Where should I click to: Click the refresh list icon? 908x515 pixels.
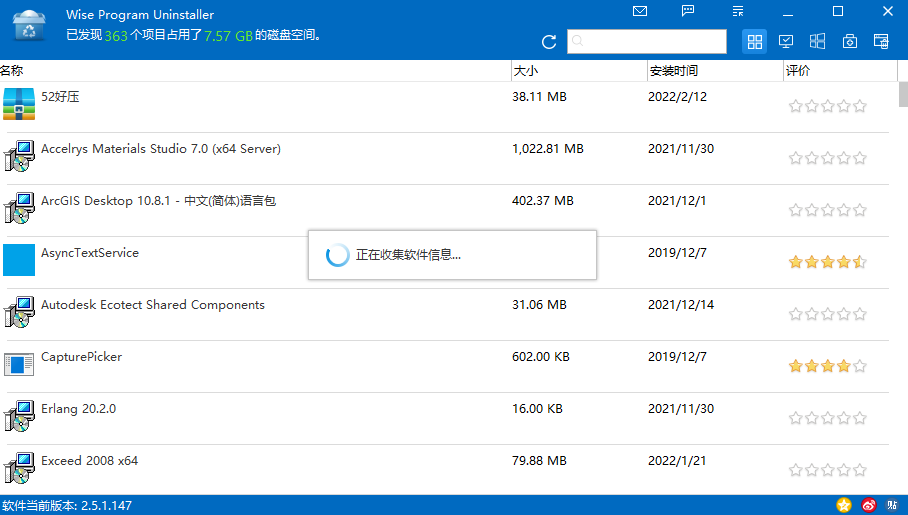pos(549,42)
